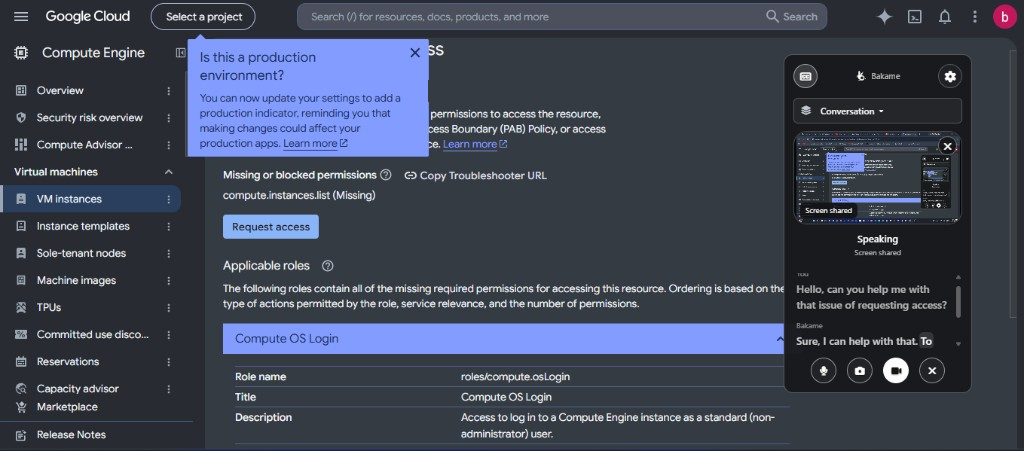Image resolution: width=1024 pixels, height=451 pixels.
Task: Collapse the Compute OS Login role panel
Action: [779, 339]
